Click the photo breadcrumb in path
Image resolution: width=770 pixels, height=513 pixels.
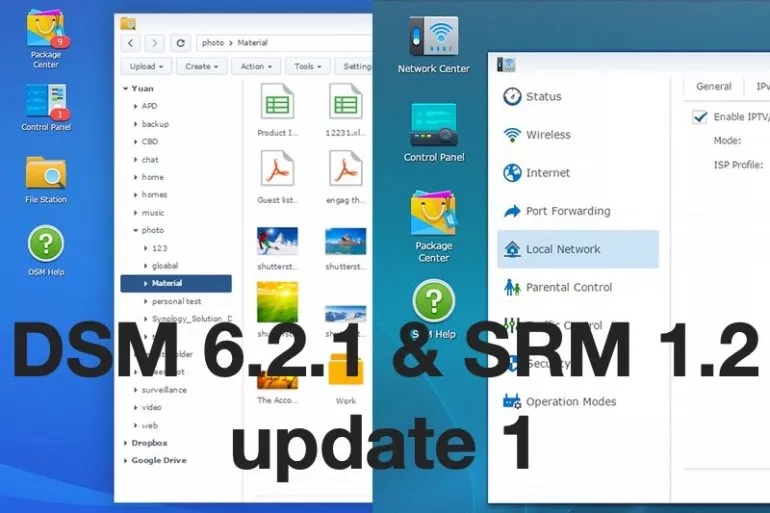[x=213, y=43]
